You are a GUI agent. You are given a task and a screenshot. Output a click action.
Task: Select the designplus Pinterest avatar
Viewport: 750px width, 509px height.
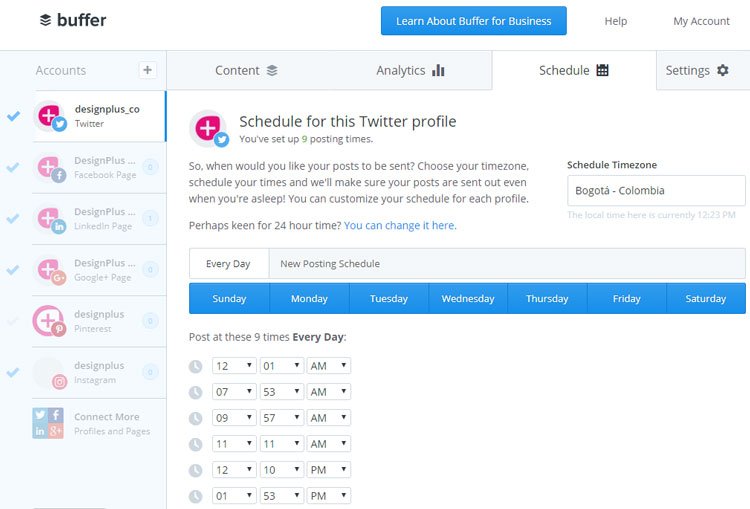49,321
